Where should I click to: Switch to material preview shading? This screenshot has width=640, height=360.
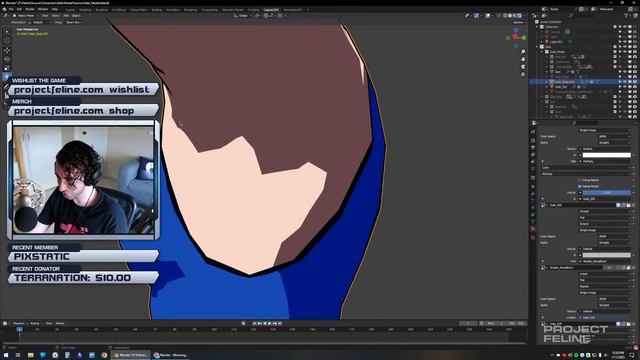515,16
